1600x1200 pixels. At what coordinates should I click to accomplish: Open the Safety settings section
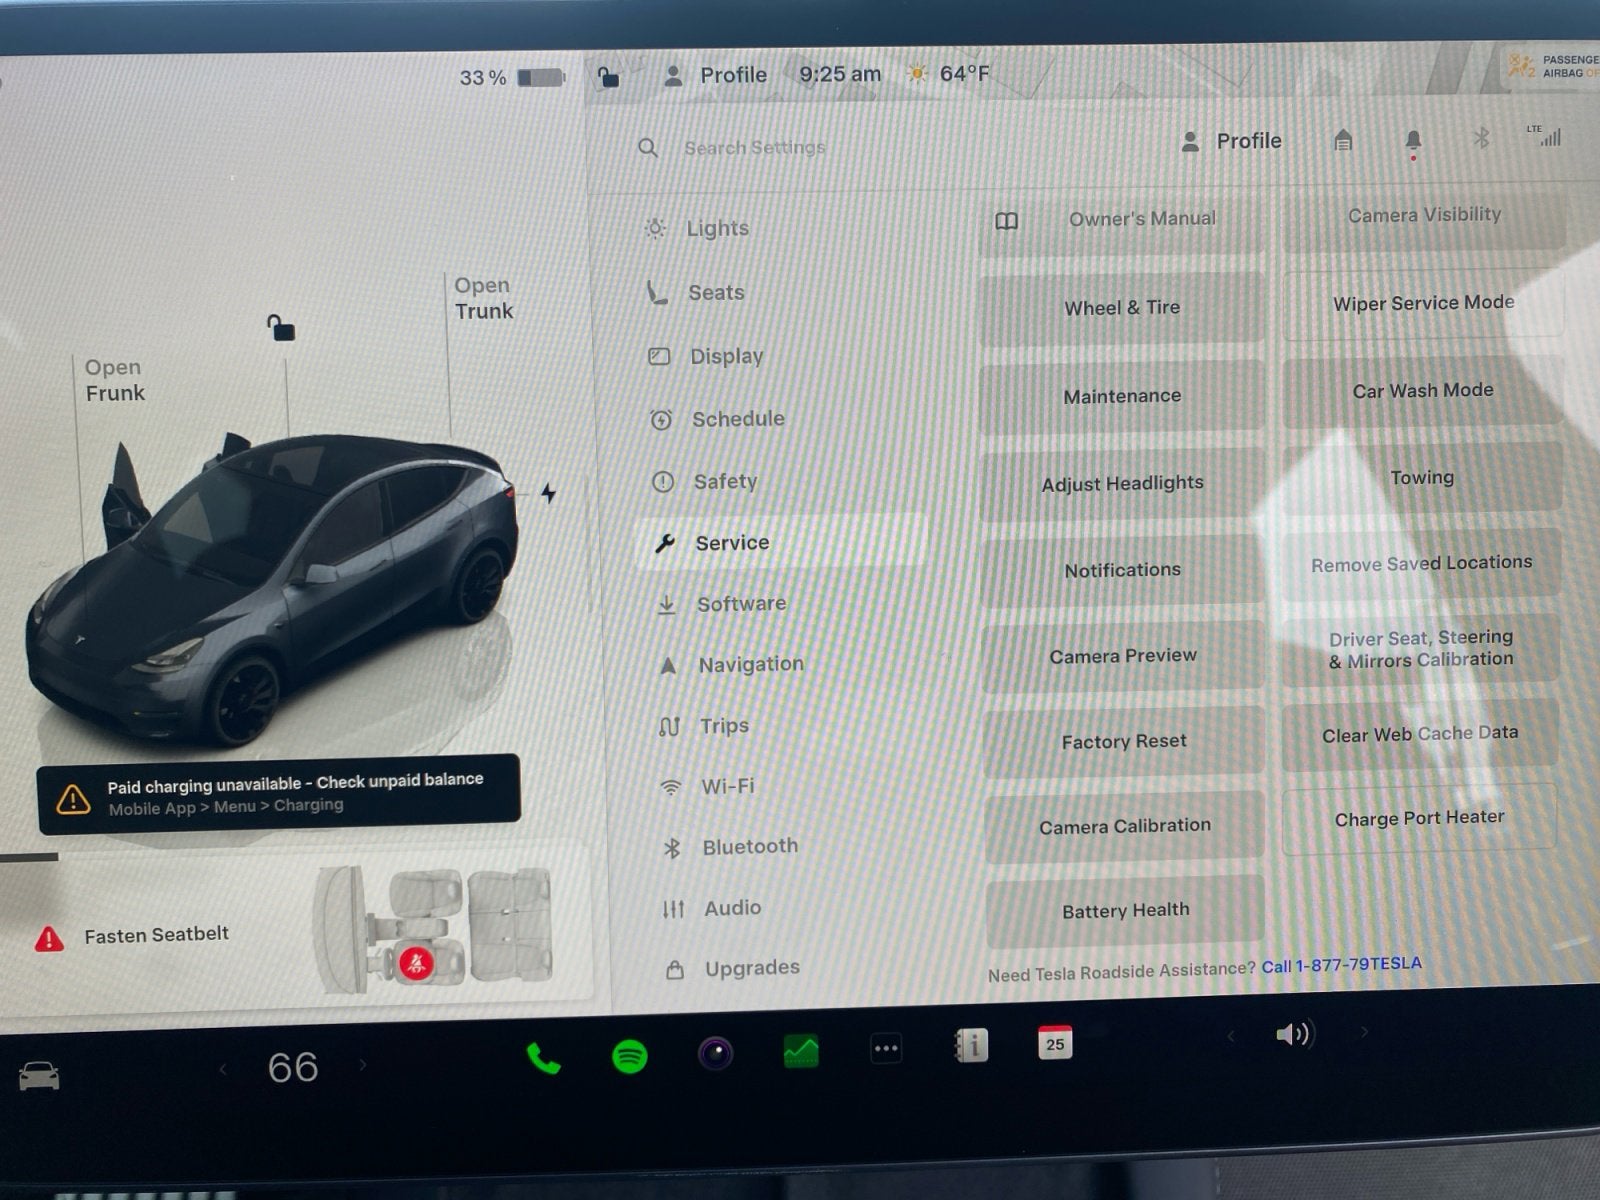[725, 481]
